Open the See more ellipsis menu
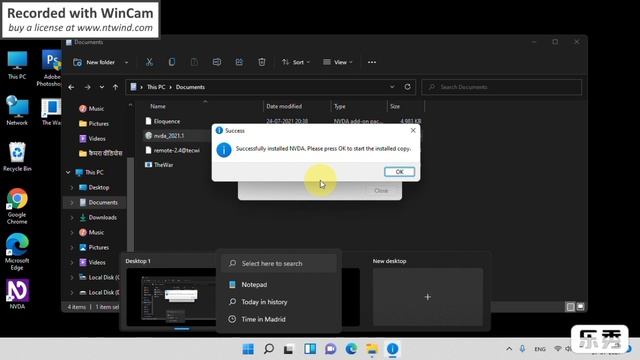The width and height of the screenshot is (640, 360). click(x=372, y=62)
